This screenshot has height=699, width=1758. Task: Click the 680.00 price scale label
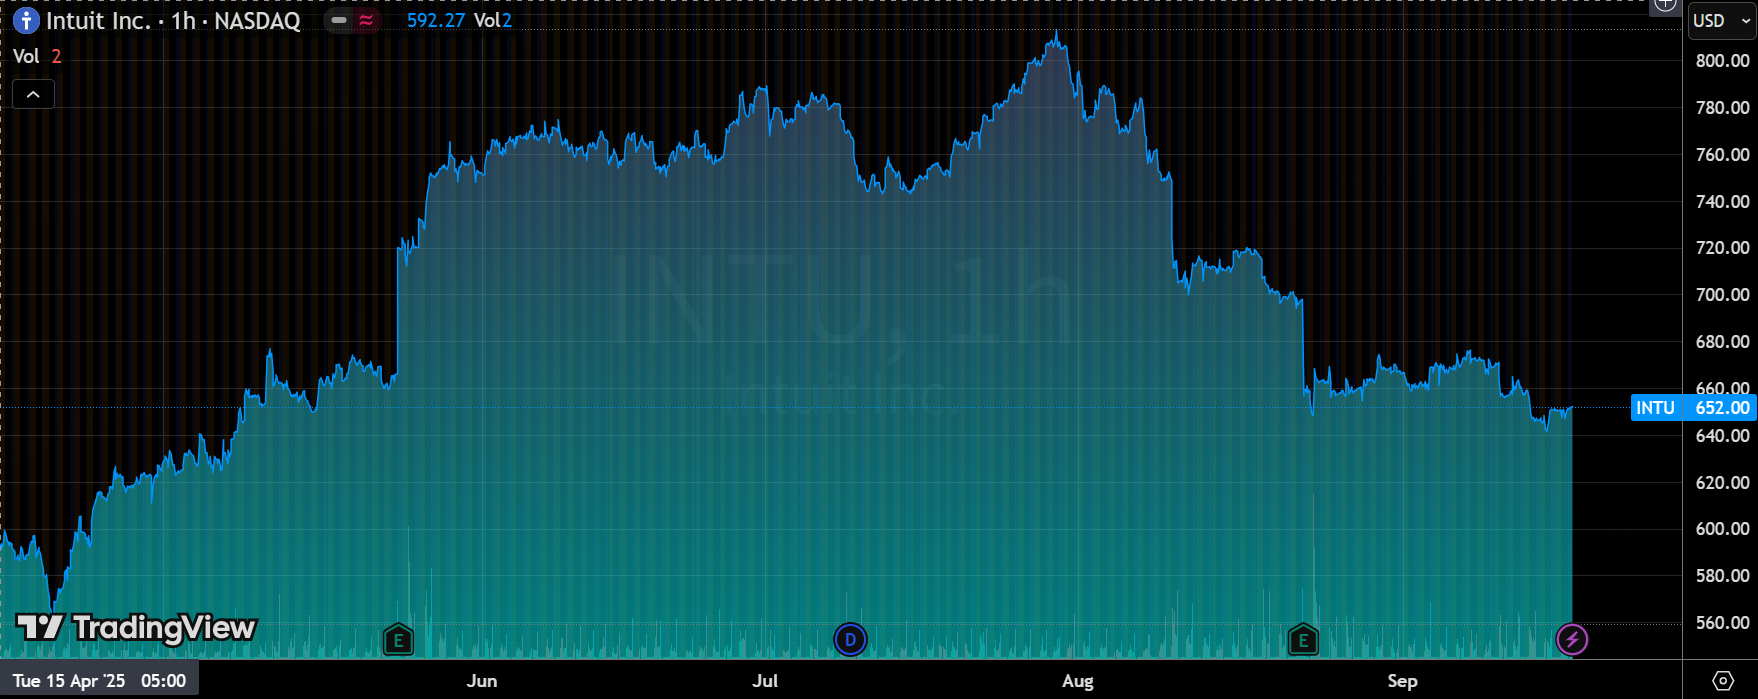click(x=1722, y=342)
